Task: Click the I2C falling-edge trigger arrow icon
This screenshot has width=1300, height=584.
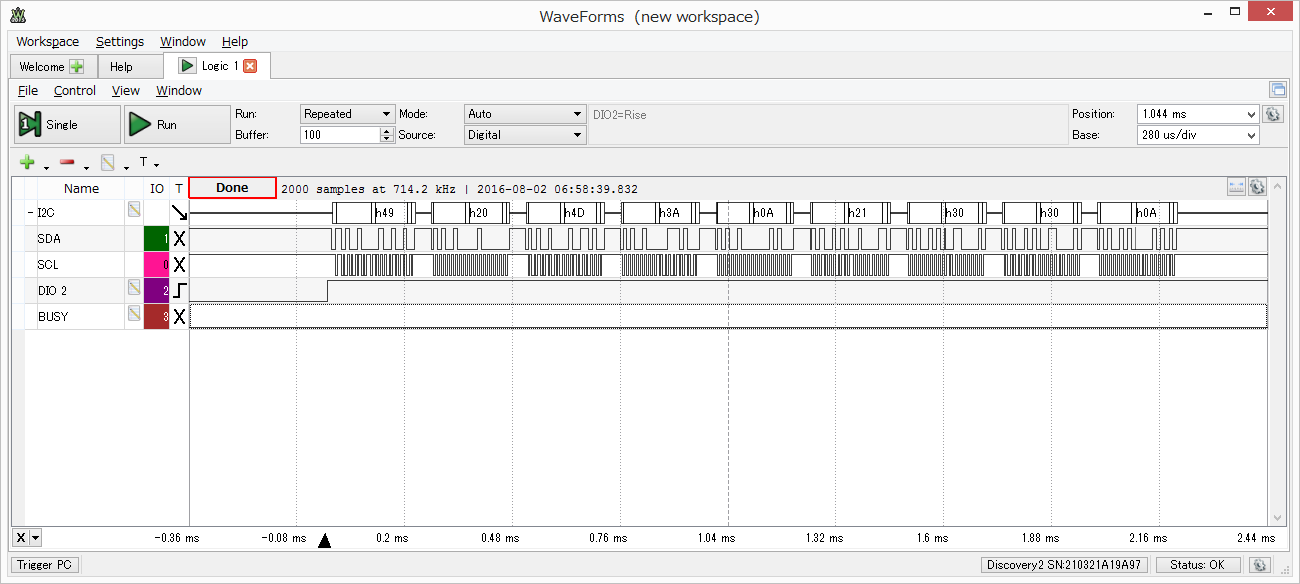Action: 179,212
